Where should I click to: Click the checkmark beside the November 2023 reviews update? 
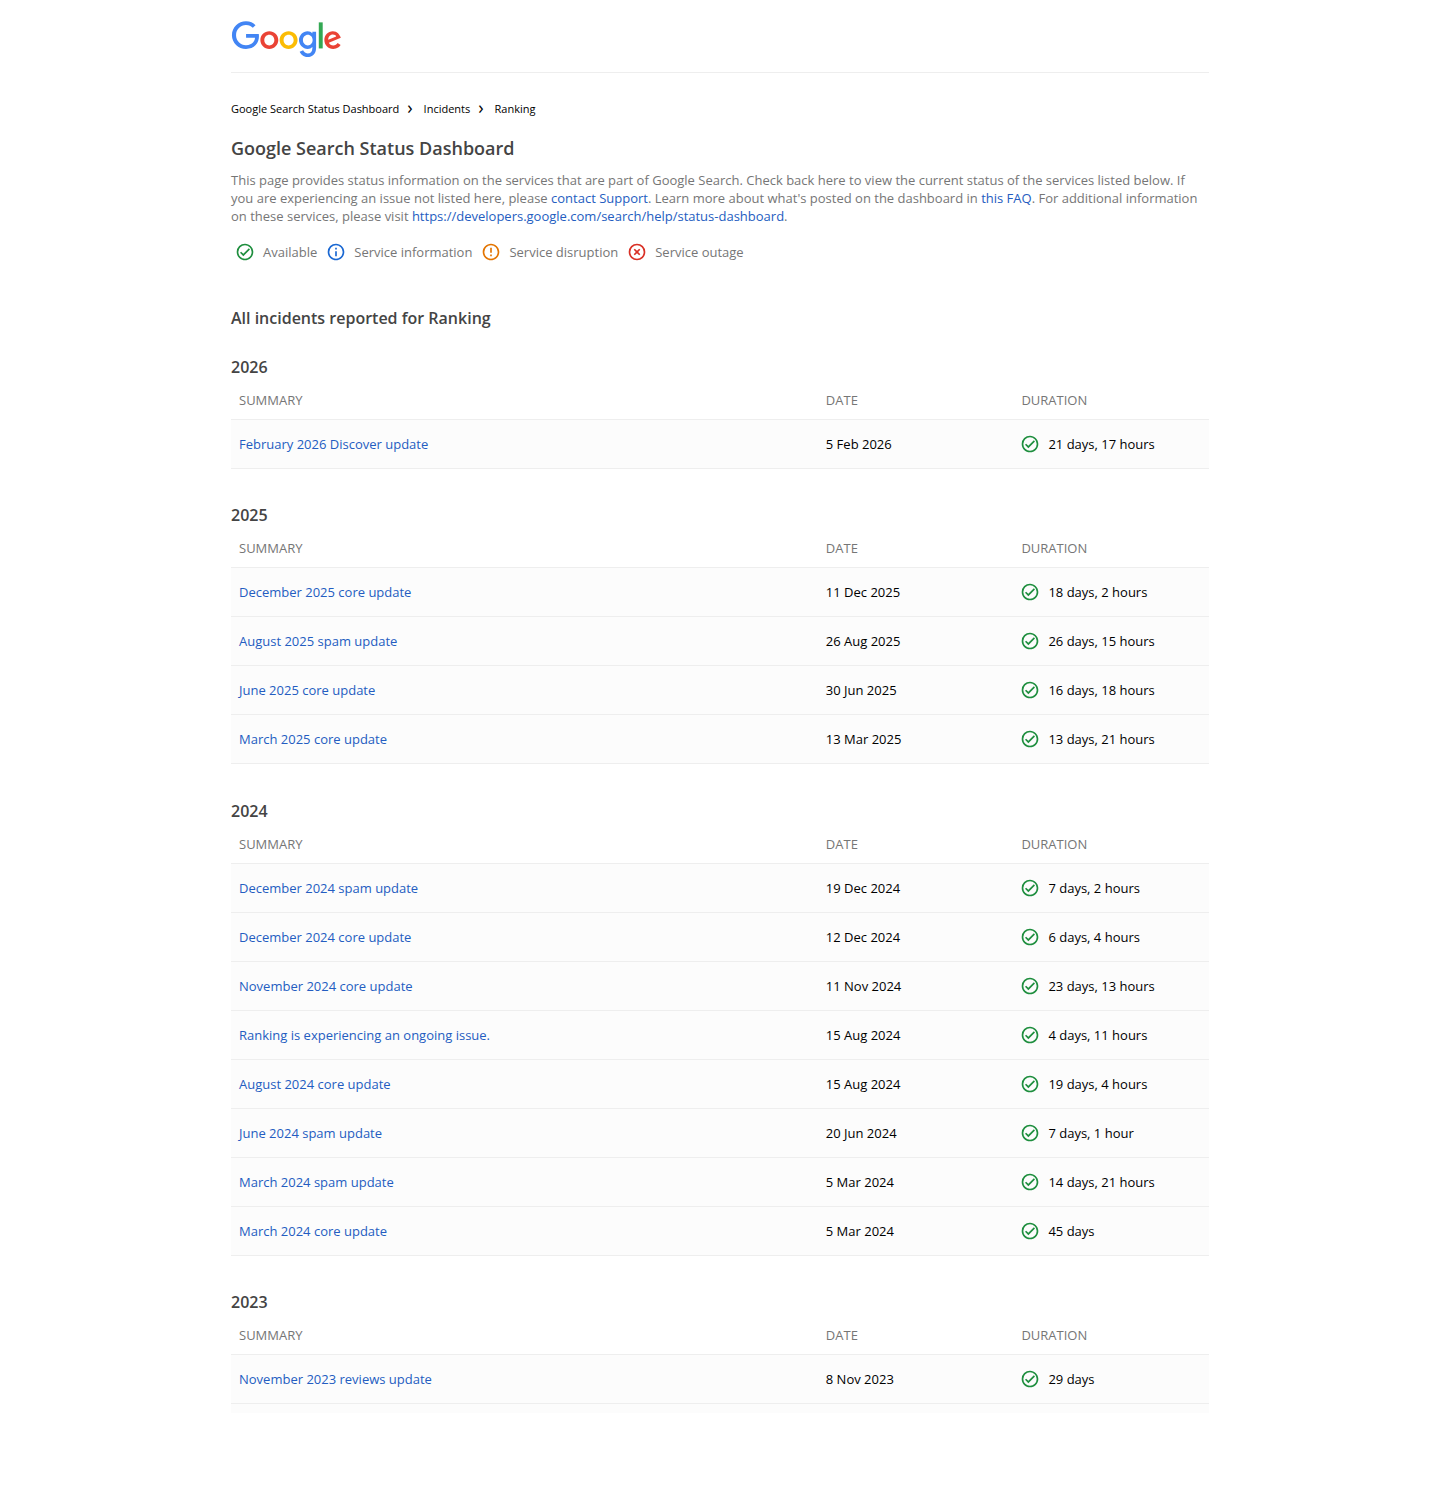tap(1030, 1379)
